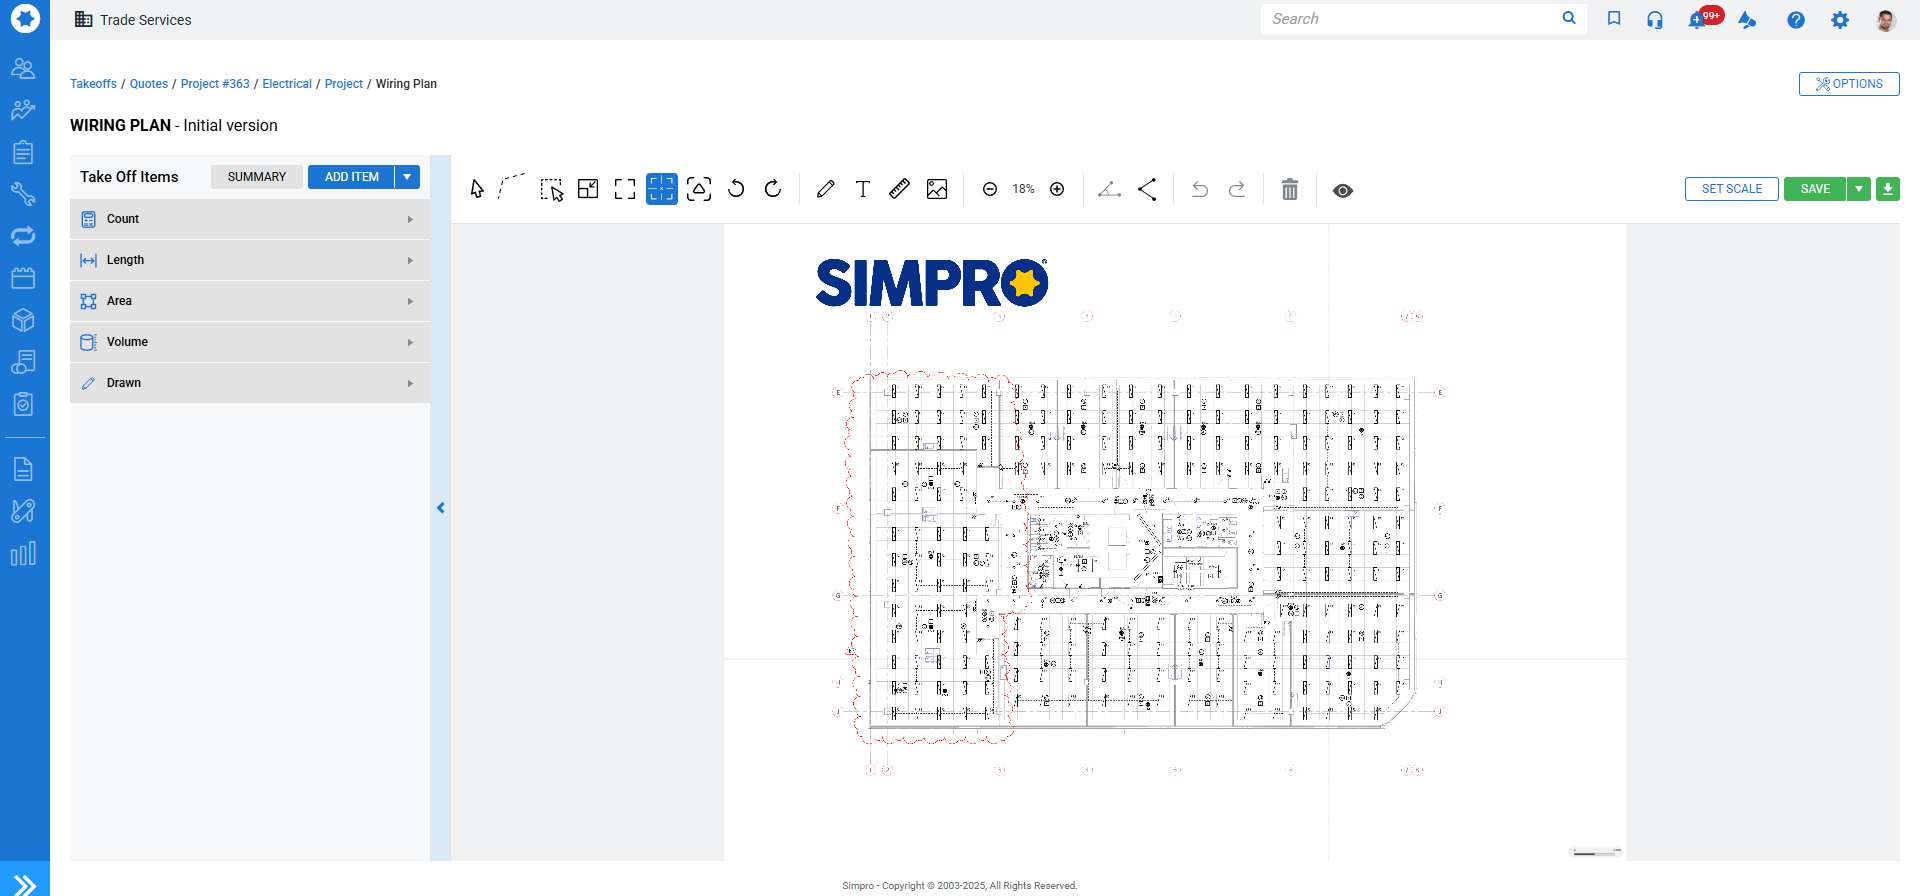The height and width of the screenshot is (896, 1920).
Task: Collapse the Take Off Items panel
Action: click(x=440, y=508)
